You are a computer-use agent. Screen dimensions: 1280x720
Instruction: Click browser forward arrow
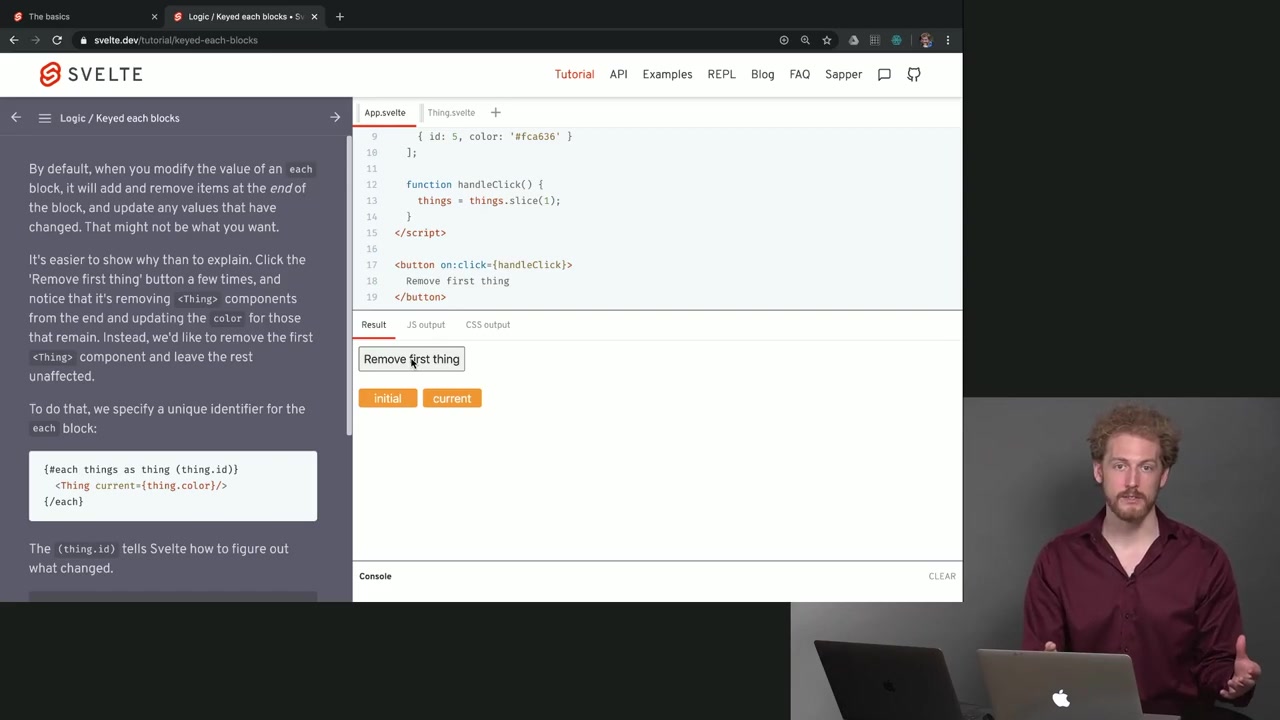(x=35, y=40)
